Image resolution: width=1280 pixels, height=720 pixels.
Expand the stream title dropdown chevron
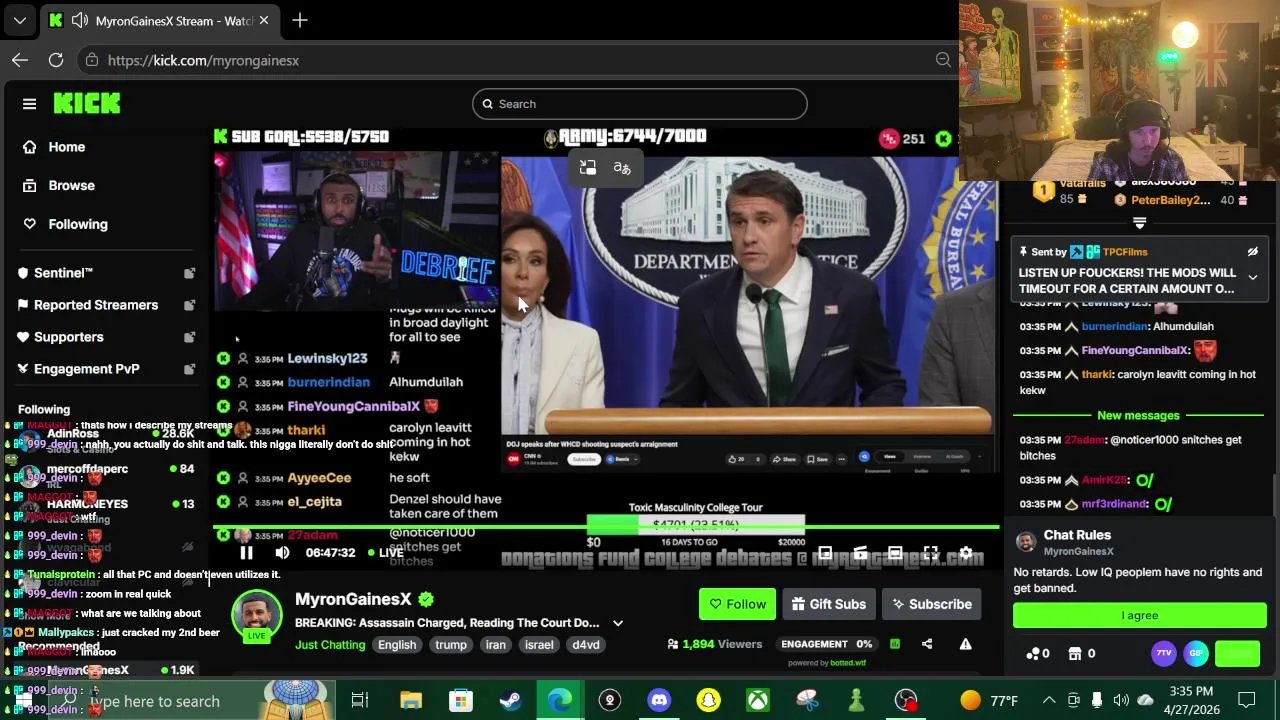(x=618, y=623)
